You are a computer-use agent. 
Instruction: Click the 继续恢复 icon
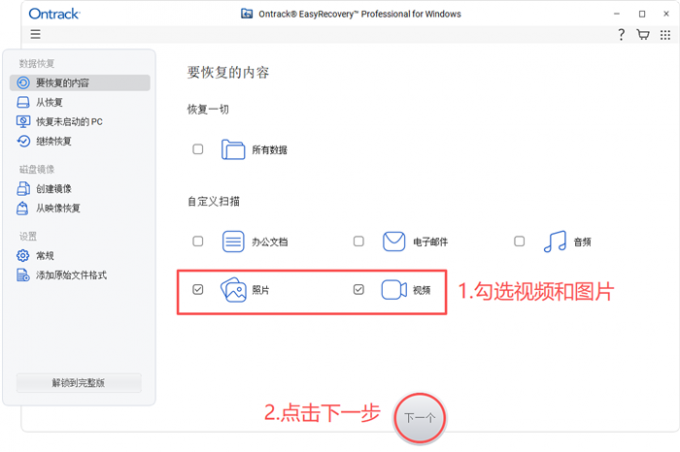pyautogui.click(x=23, y=141)
